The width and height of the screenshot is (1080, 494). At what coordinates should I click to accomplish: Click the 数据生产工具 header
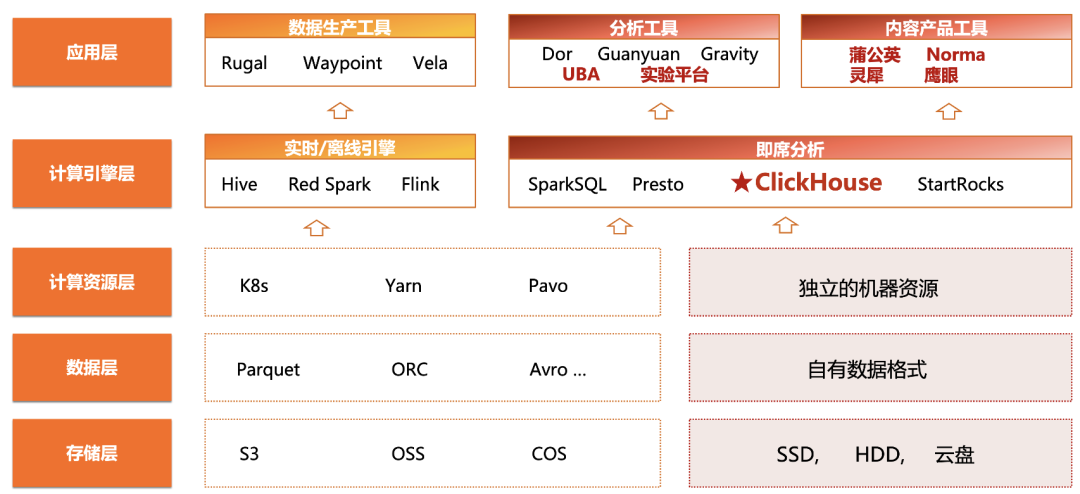pos(340,26)
